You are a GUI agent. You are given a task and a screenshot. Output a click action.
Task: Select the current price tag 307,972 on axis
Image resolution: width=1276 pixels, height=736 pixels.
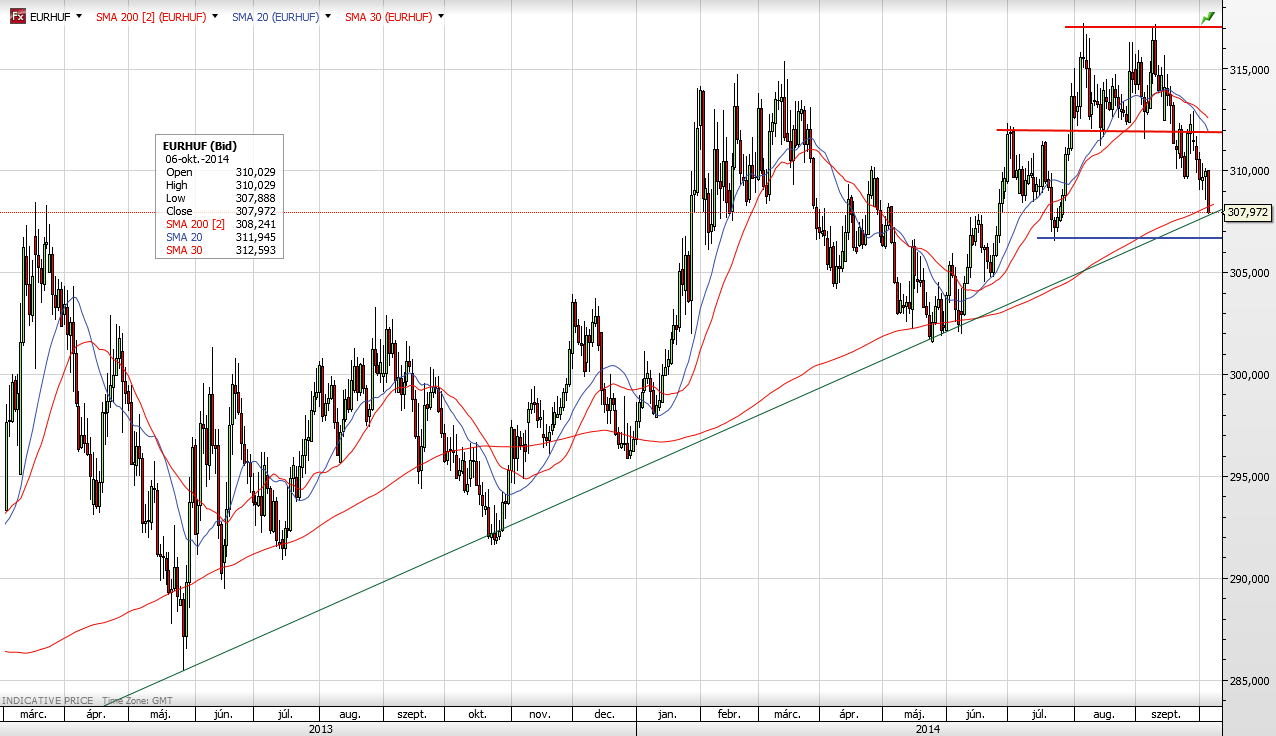[x=1248, y=212]
